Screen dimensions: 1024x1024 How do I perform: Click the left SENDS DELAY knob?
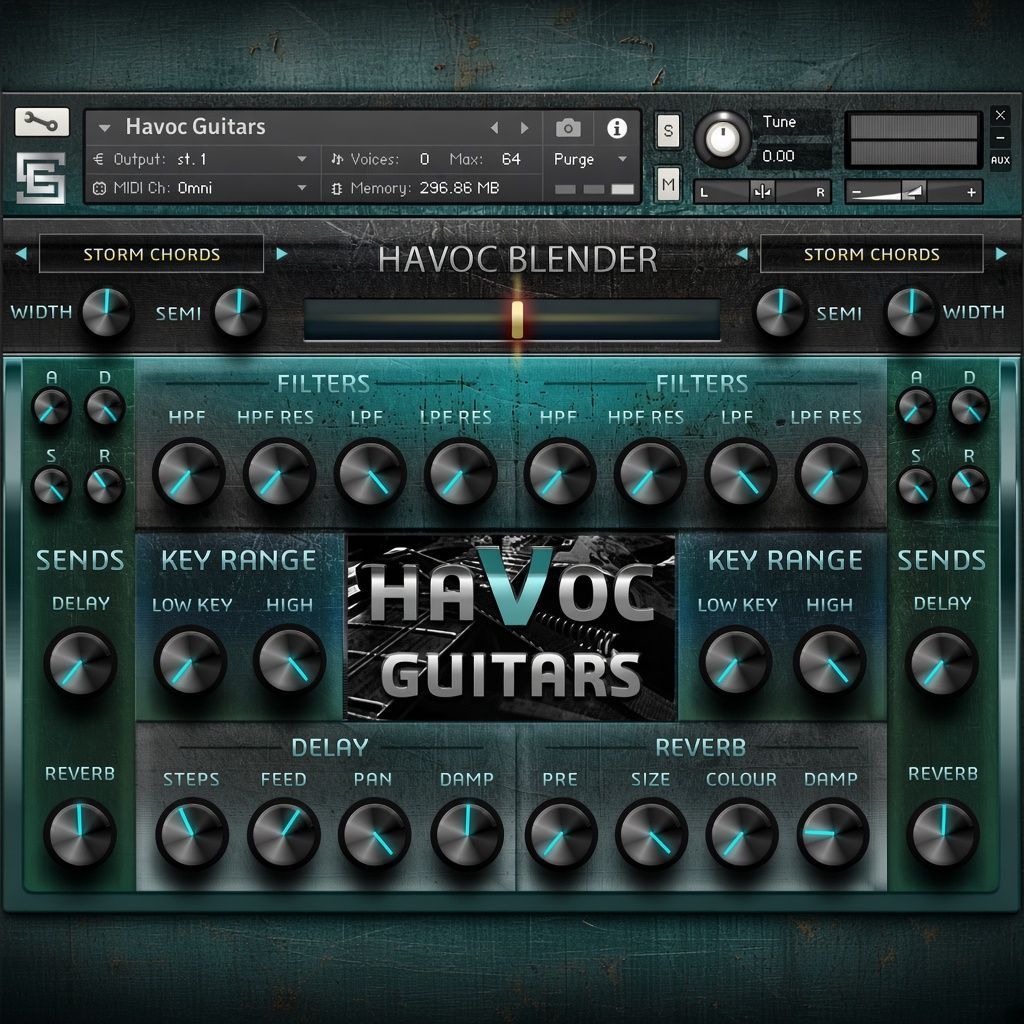pyautogui.click(x=80, y=662)
